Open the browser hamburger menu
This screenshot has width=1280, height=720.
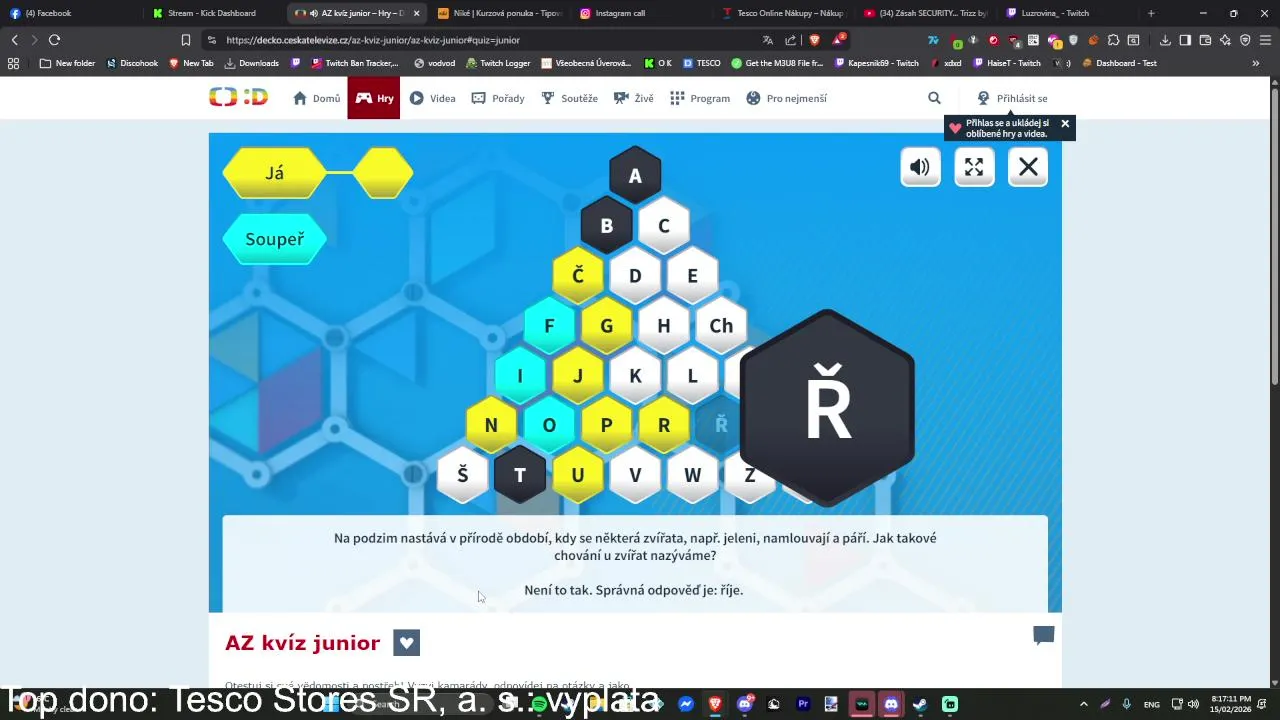[1265, 40]
